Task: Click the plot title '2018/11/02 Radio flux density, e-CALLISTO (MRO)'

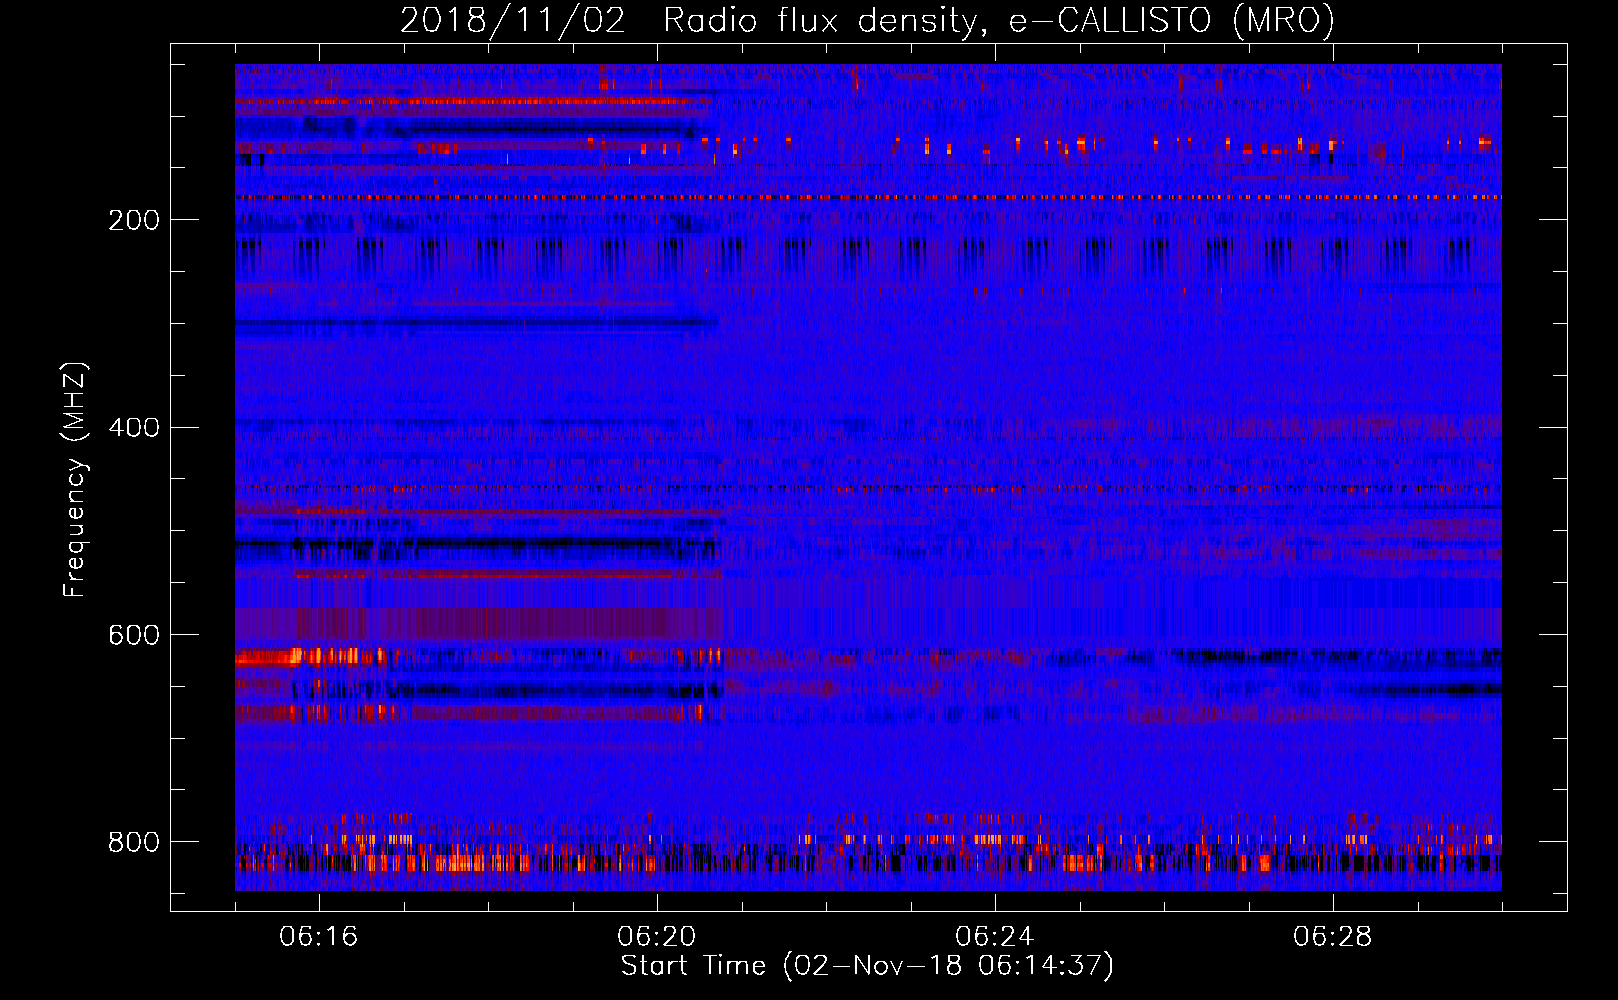Action: [x=867, y=20]
